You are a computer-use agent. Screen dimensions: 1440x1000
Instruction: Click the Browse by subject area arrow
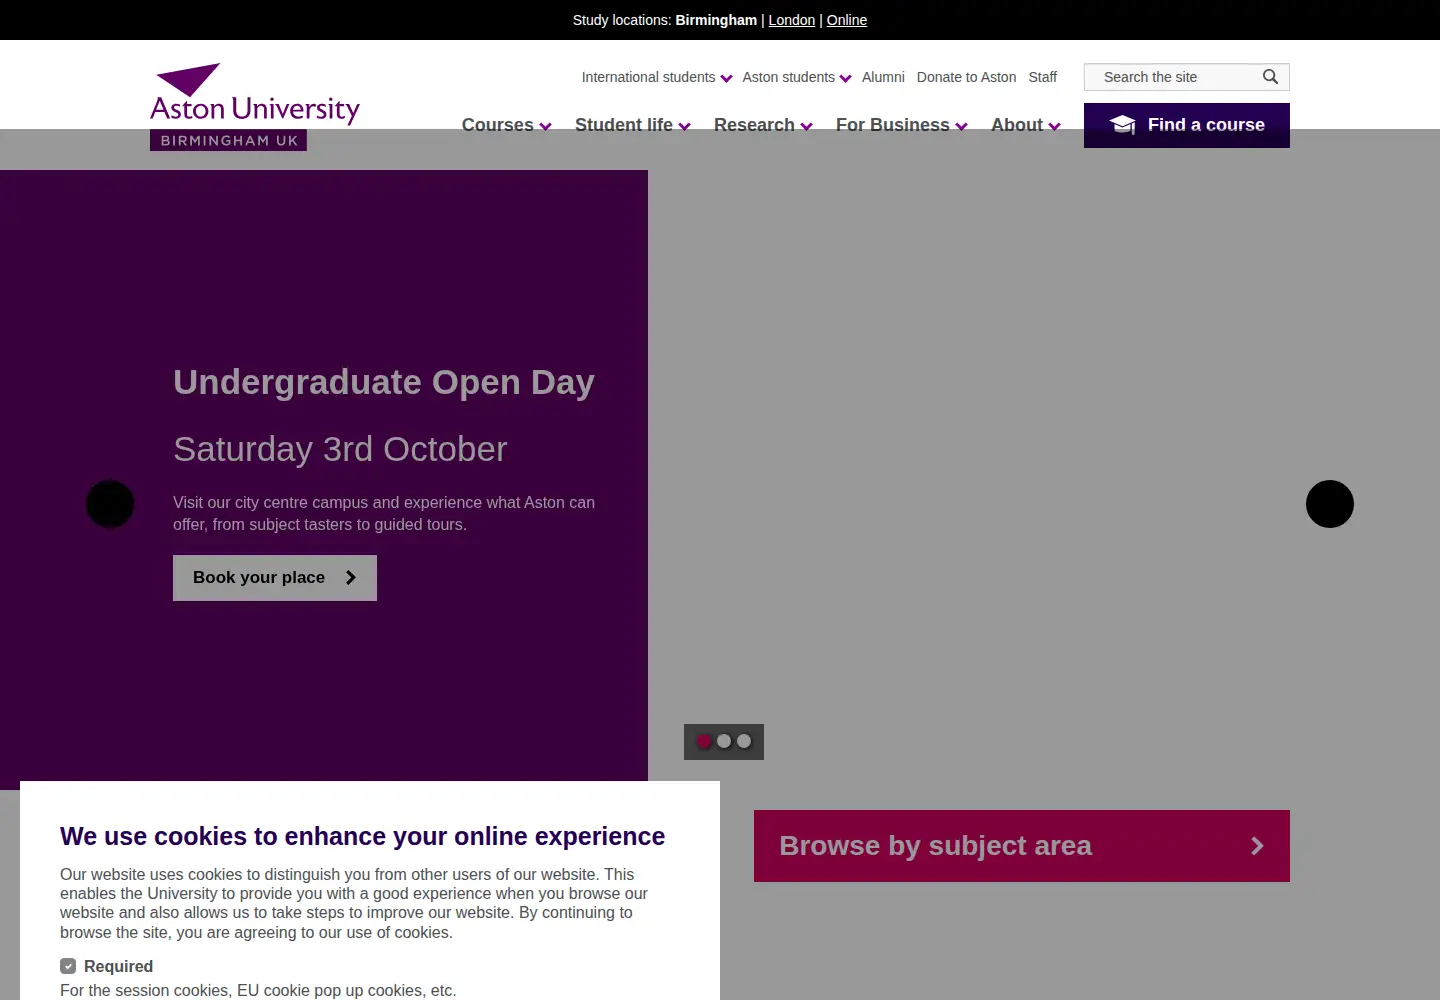[1257, 846]
